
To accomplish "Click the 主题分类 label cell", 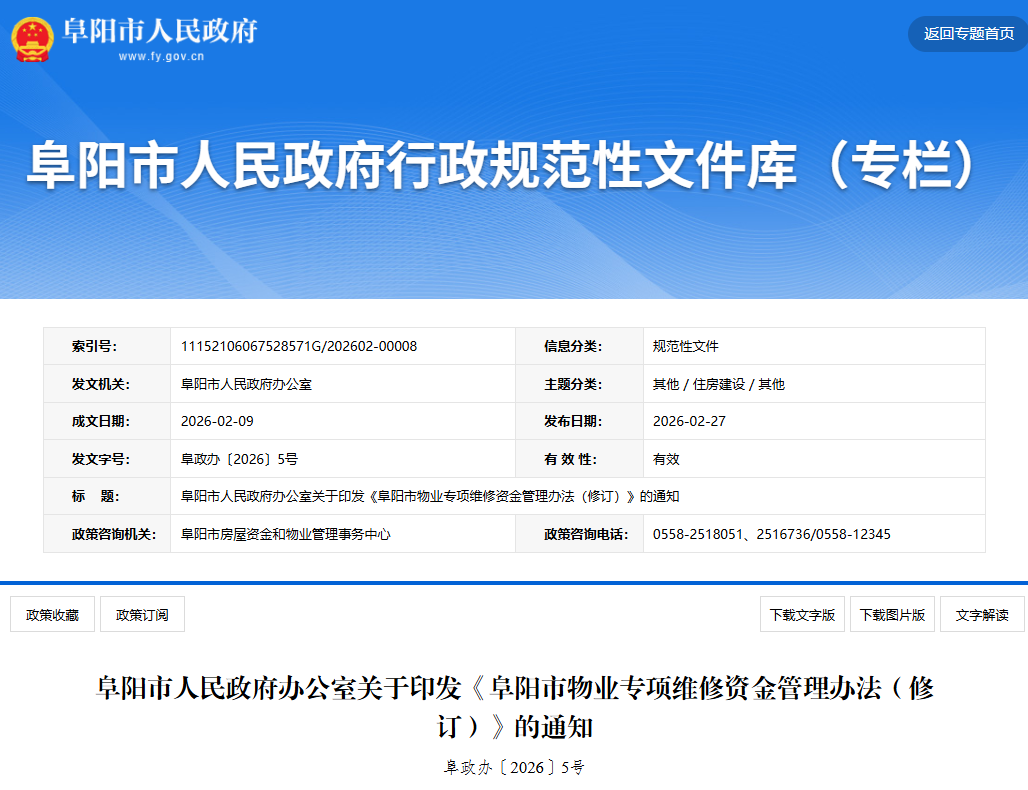I will coord(580,384).
